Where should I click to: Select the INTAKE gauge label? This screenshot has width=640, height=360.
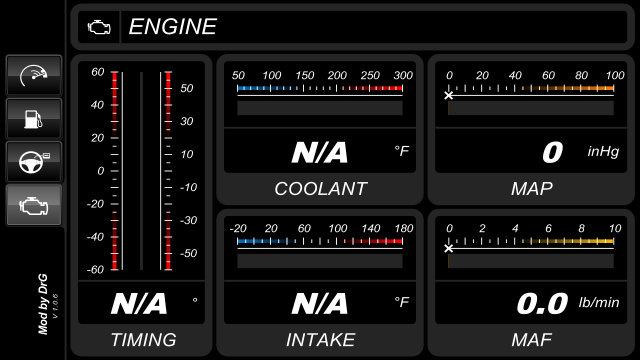[320, 340]
